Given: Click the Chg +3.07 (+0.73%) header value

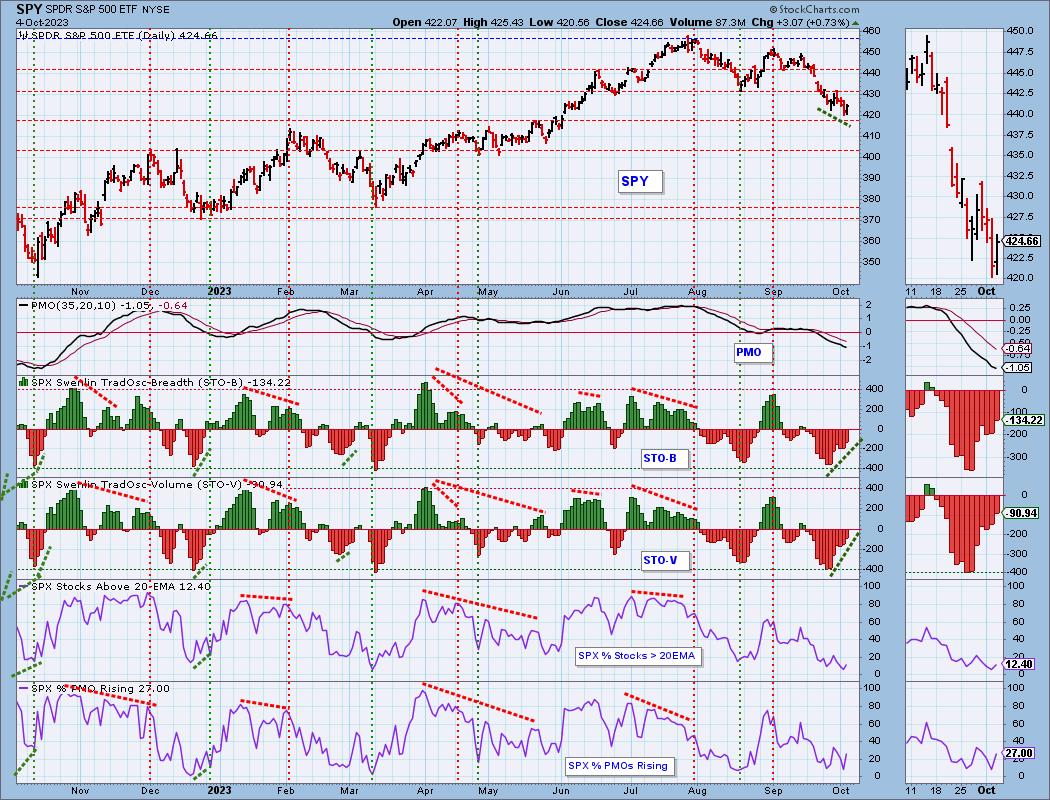Looking at the screenshot, I should 806,22.
